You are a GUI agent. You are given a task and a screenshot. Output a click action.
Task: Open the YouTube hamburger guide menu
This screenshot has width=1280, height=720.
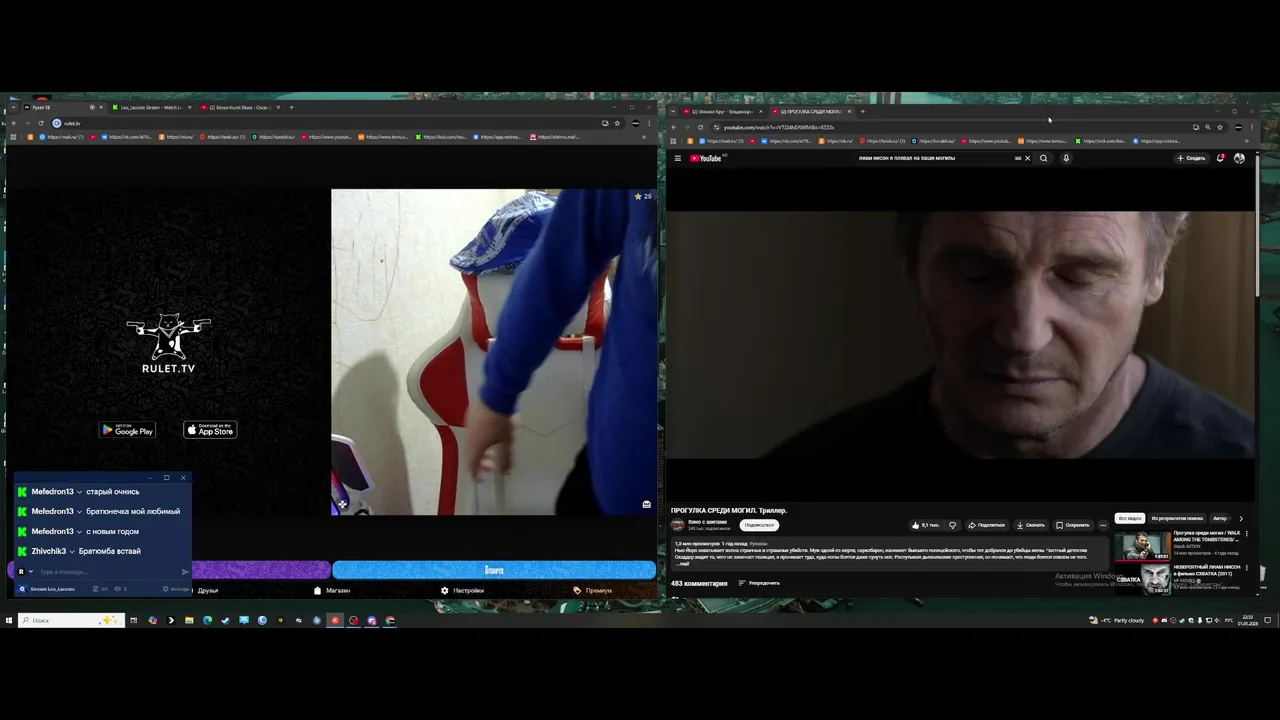[x=677, y=158]
